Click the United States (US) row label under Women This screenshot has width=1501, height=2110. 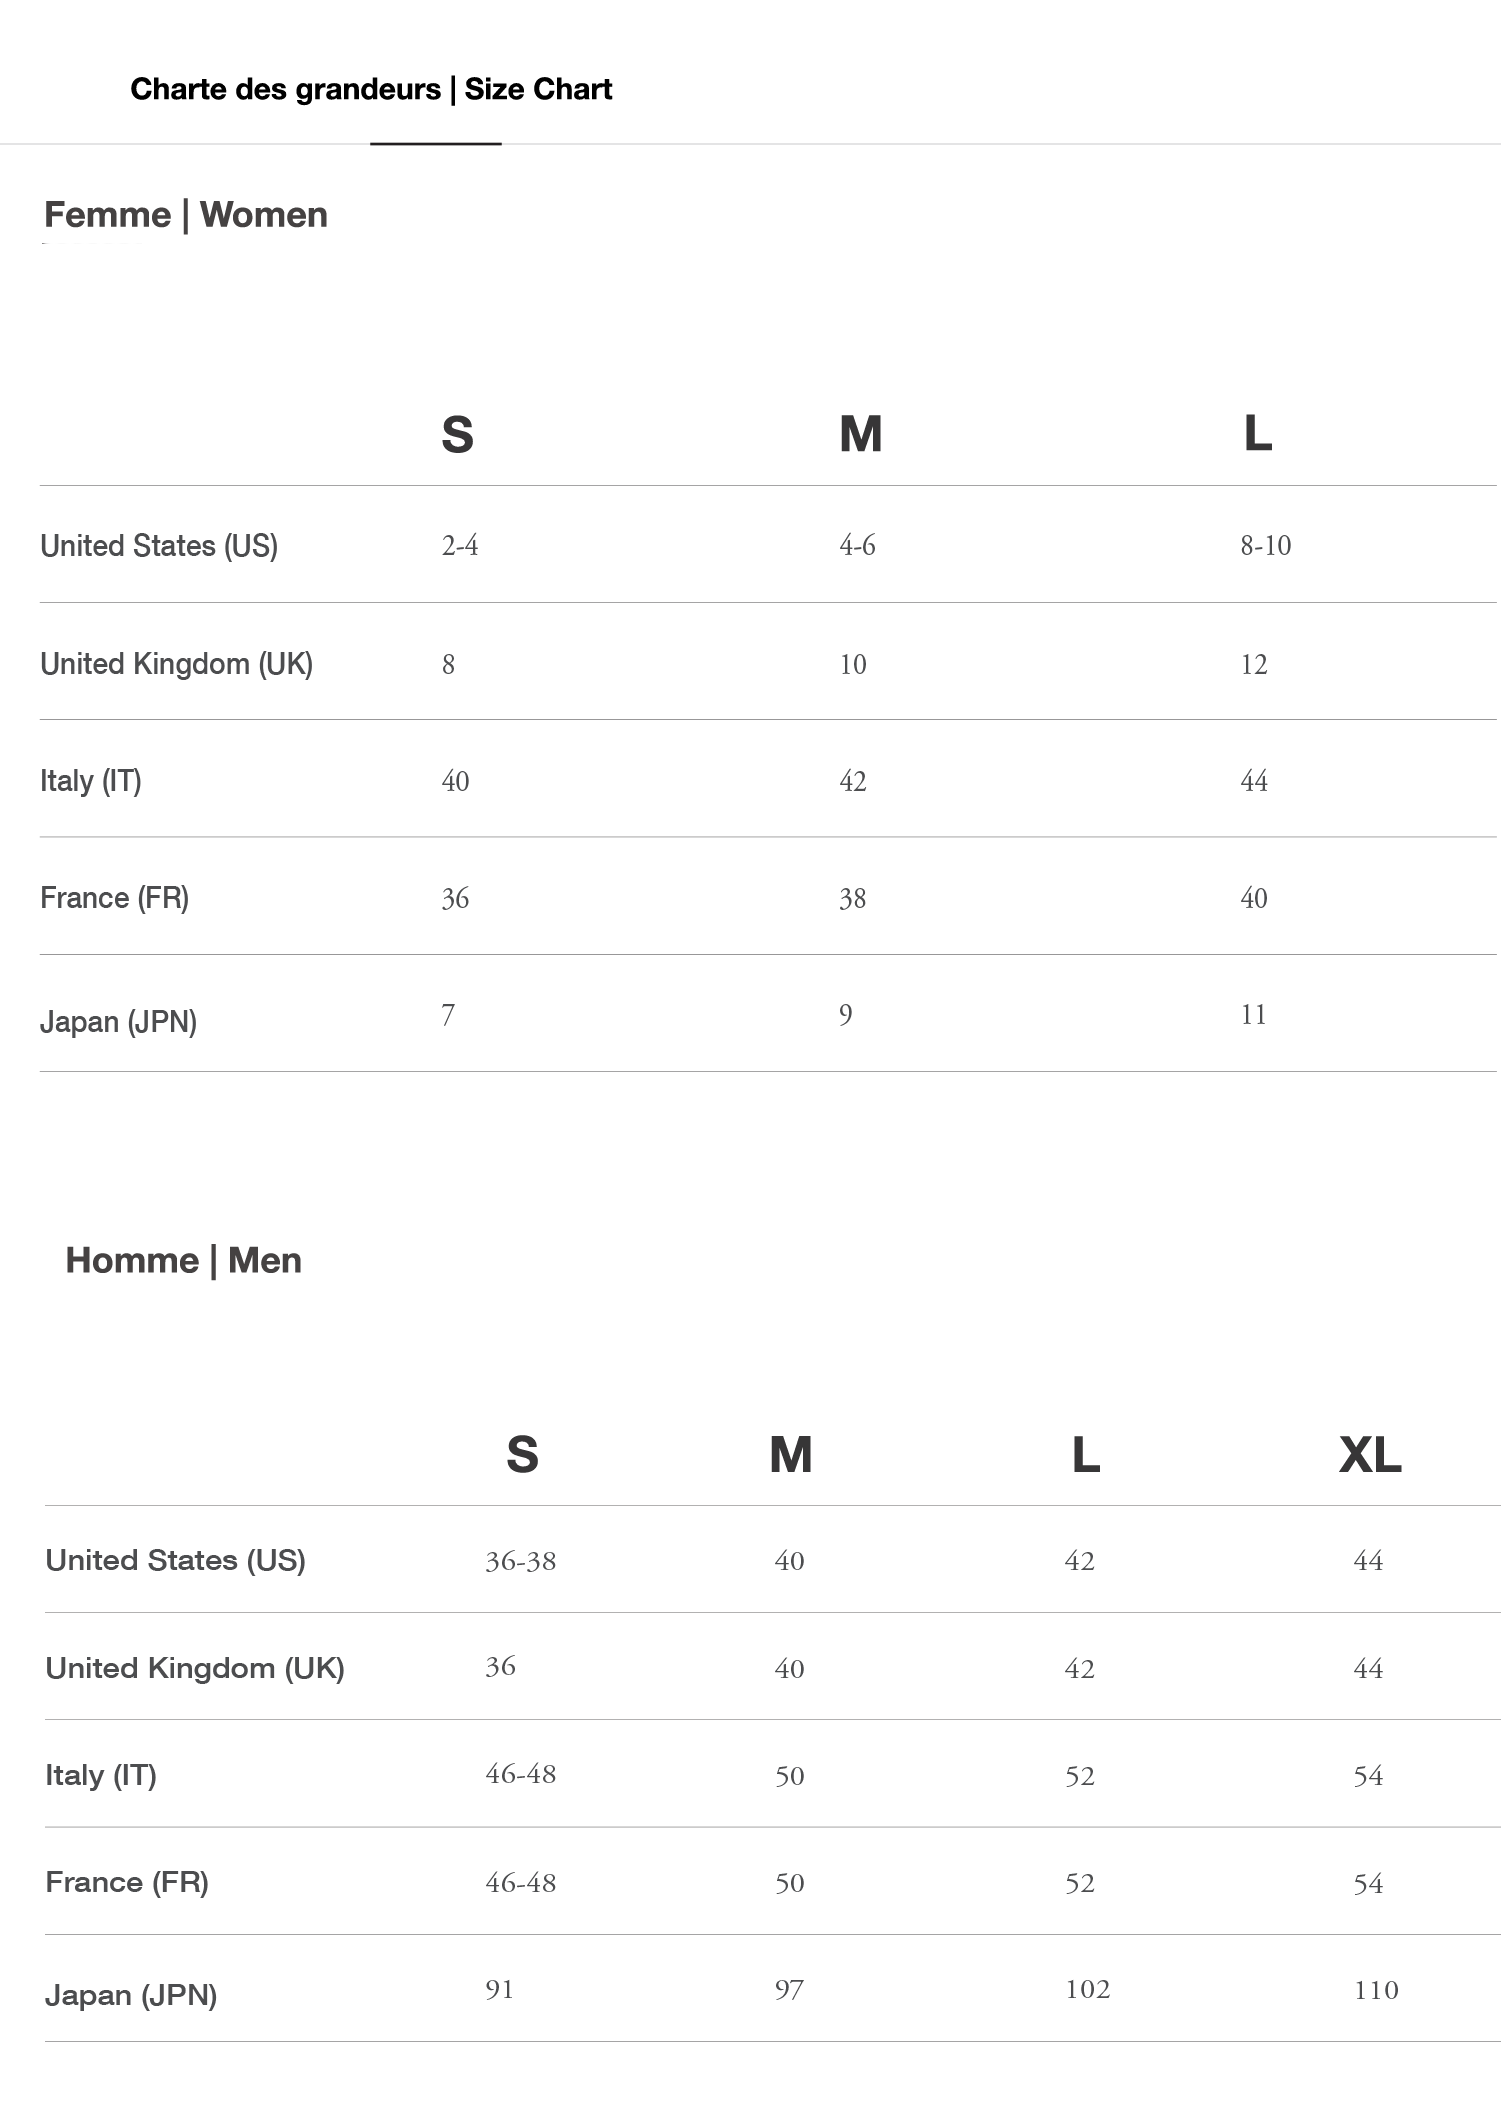tap(159, 546)
